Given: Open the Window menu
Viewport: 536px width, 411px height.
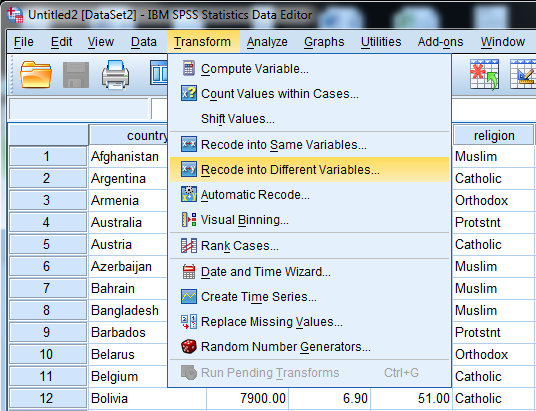Looking at the screenshot, I should (502, 42).
